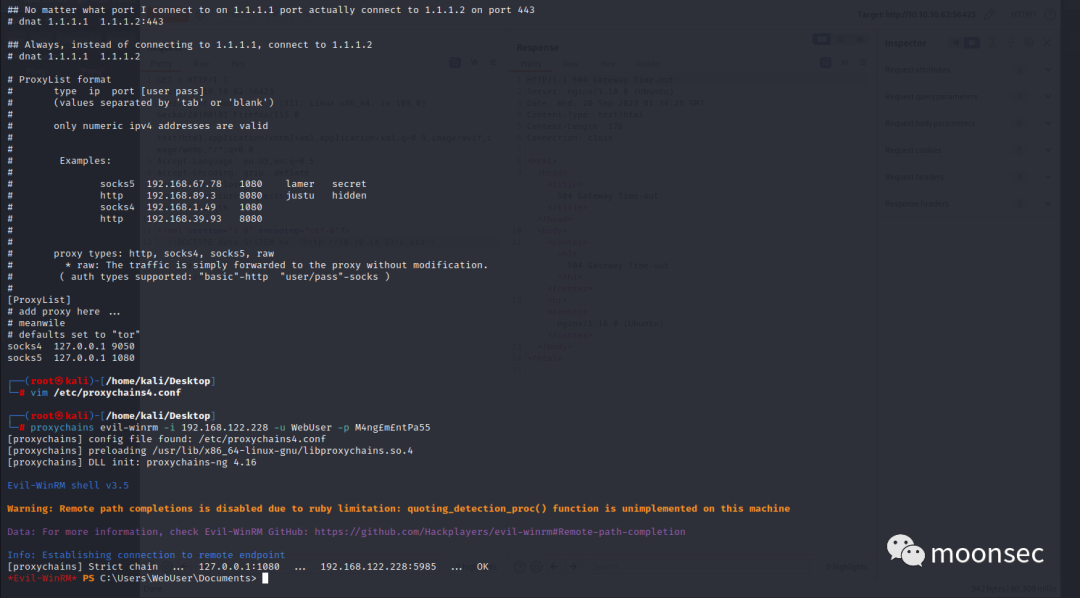Toggle request newline \n display icon
Screen dimensions: 1080x598
point(475,63)
